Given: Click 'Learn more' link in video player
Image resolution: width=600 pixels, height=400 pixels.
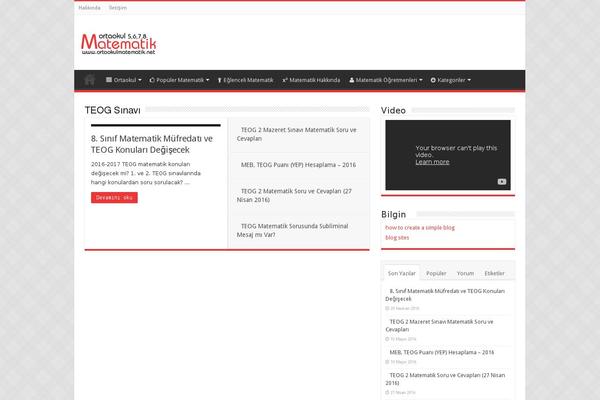Looking at the screenshot, I should point(432,162).
